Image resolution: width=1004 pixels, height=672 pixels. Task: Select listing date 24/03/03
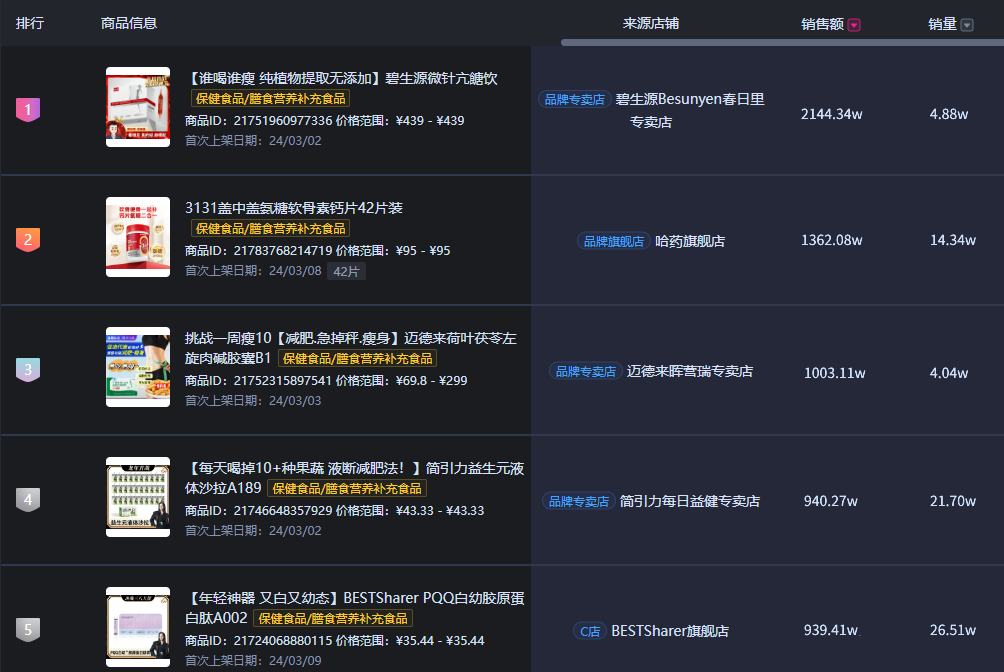tap(295, 400)
